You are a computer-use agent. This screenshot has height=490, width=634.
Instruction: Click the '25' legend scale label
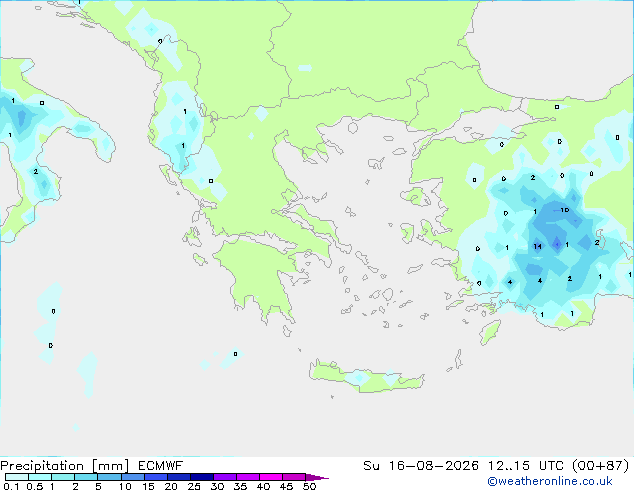click(194, 486)
